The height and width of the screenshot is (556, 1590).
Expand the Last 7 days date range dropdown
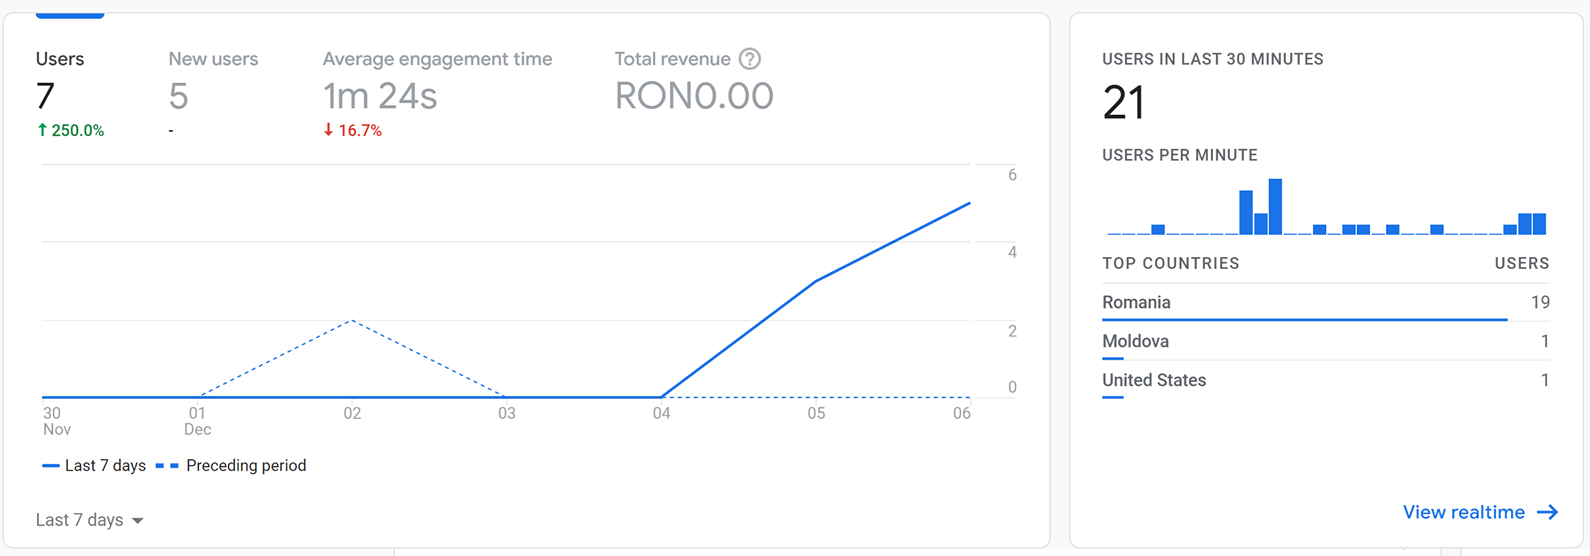(x=90, y=520)
